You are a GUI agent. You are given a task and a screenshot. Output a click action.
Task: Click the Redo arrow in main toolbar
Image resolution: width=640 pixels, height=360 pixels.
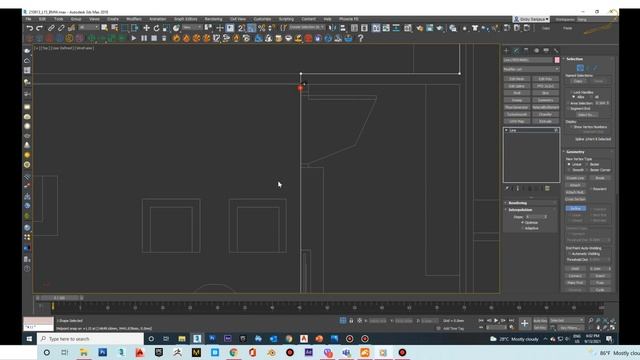point(40,28)
